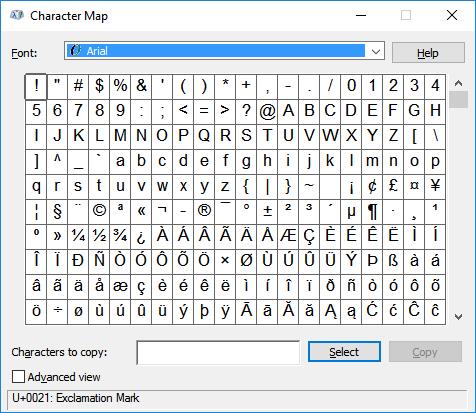Open Character Map window system icon
Screen dimensions: 476x413
click(17, 15)
